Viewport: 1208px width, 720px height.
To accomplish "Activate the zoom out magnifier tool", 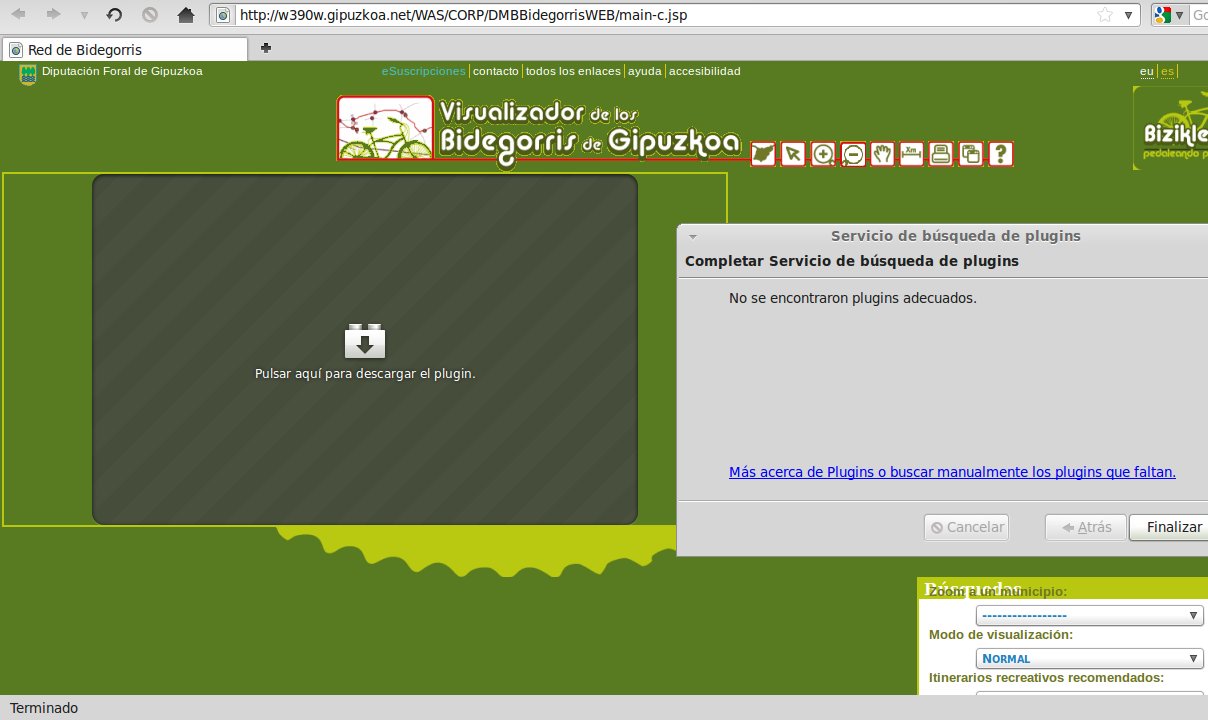I will pyautogui.click(x=853, y=154).
